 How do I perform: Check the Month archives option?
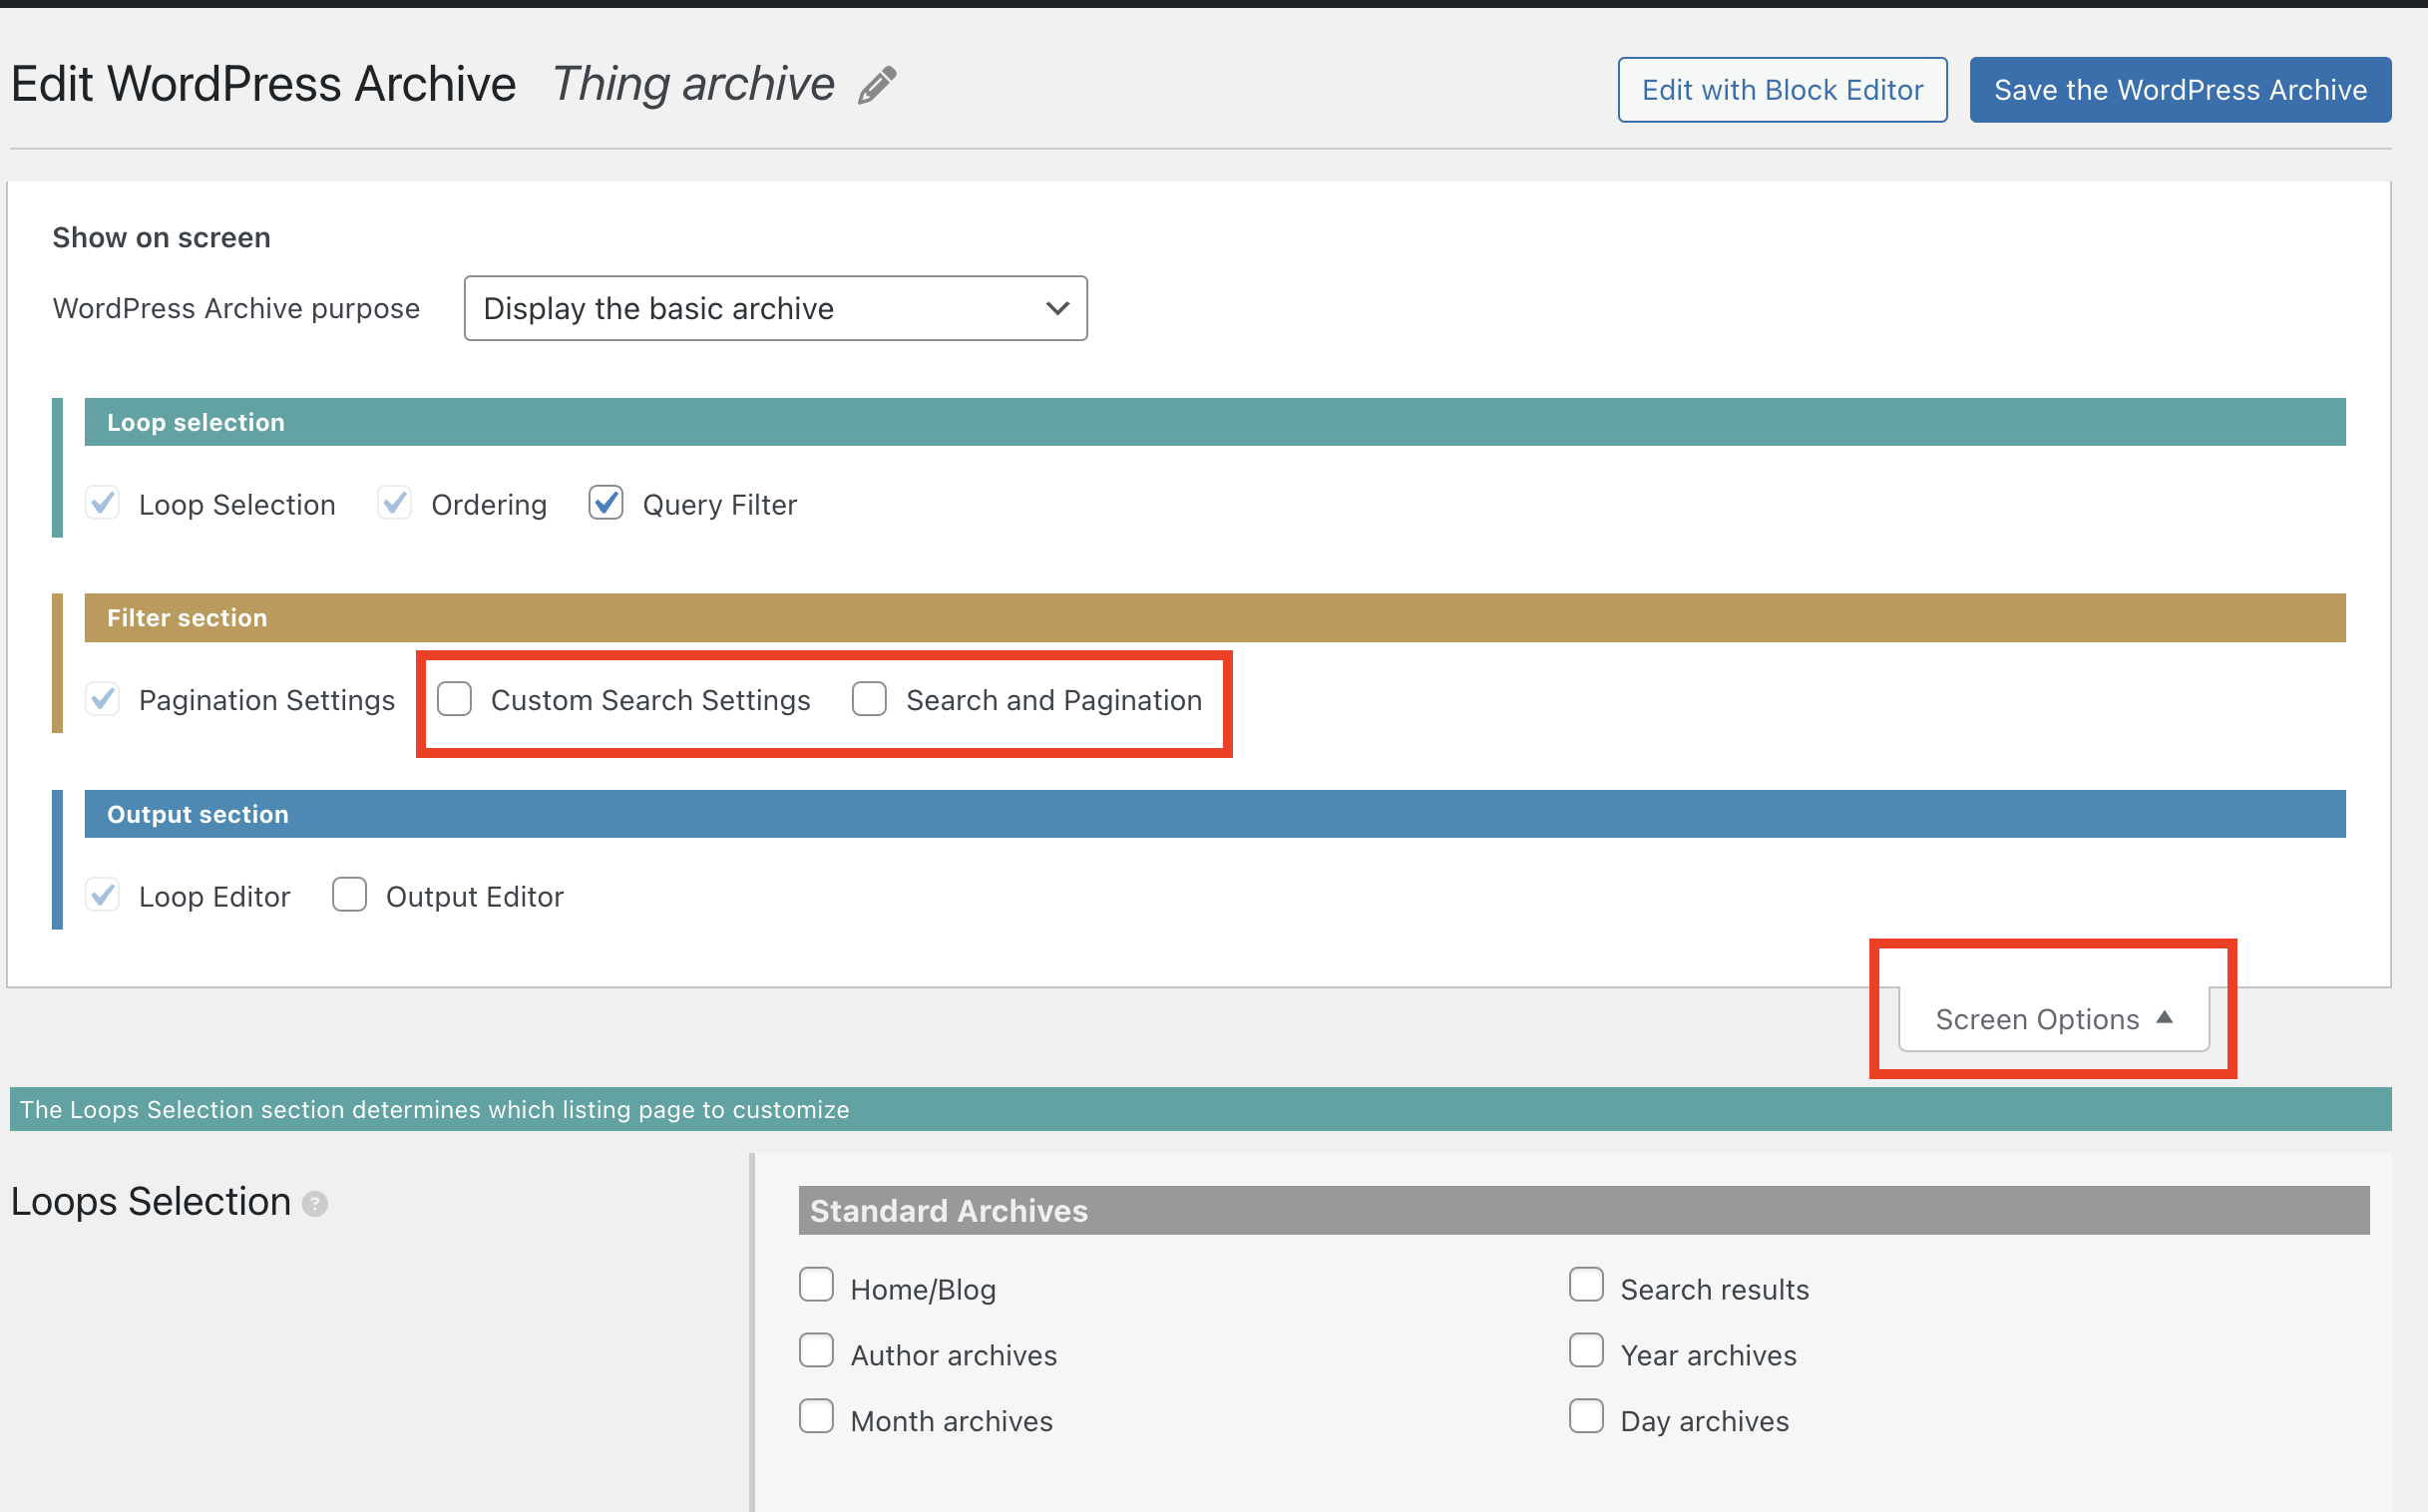click(x=816, y=1417)
